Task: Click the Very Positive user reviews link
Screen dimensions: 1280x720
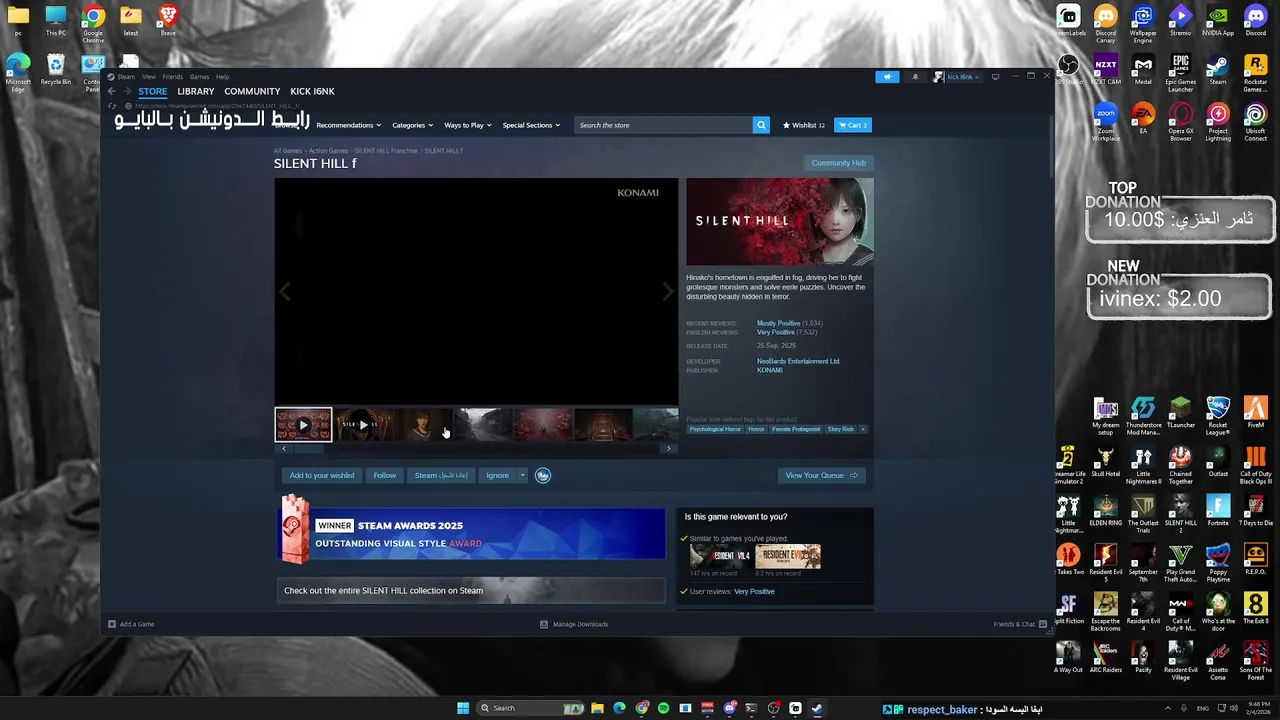Action: [754, 591]
